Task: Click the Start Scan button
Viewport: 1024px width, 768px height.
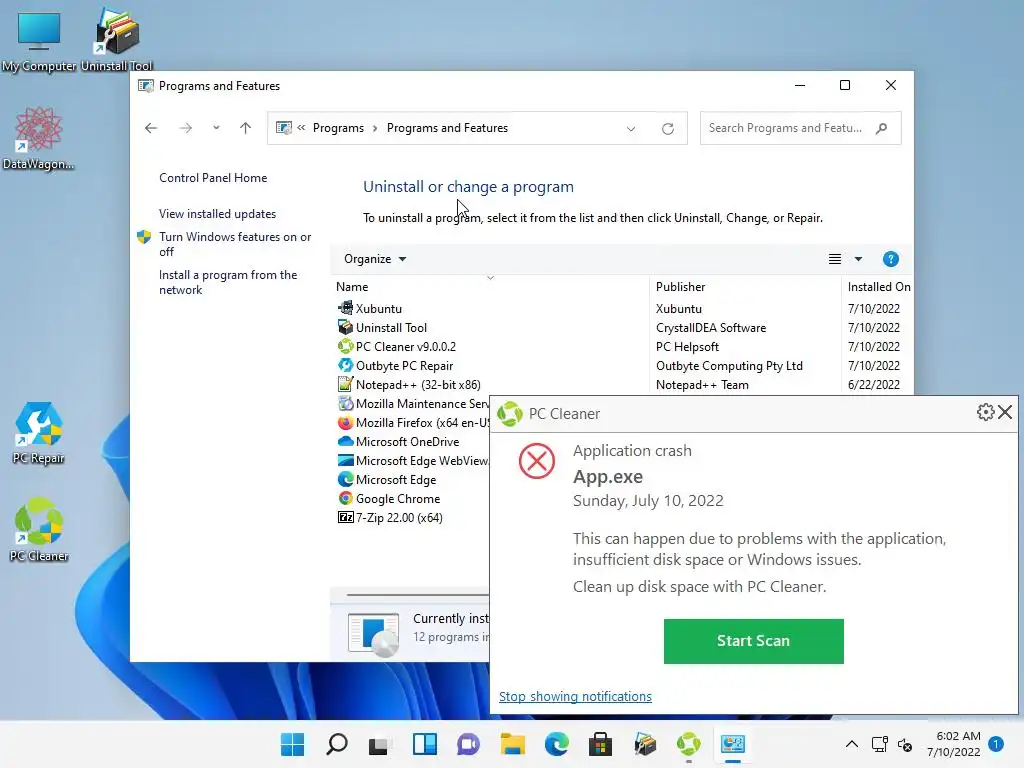Action: tap(754, 641)
